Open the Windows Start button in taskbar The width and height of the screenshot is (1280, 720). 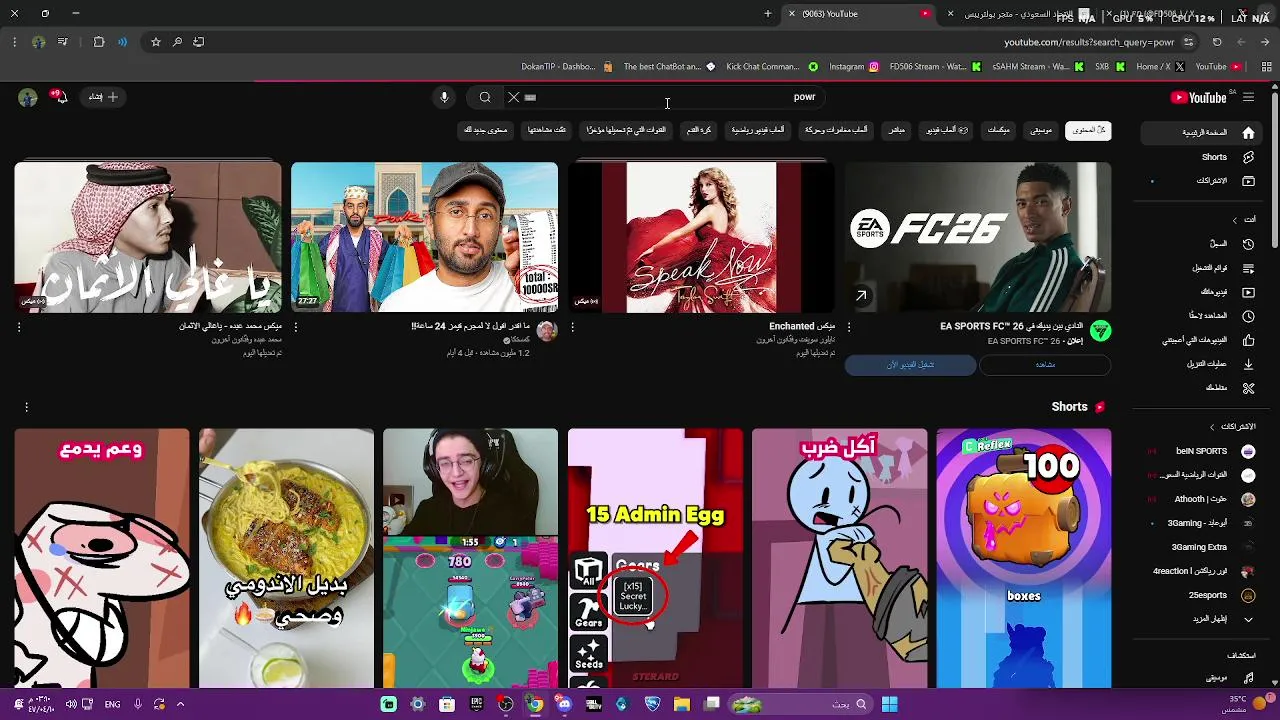(x=889, y=704)
